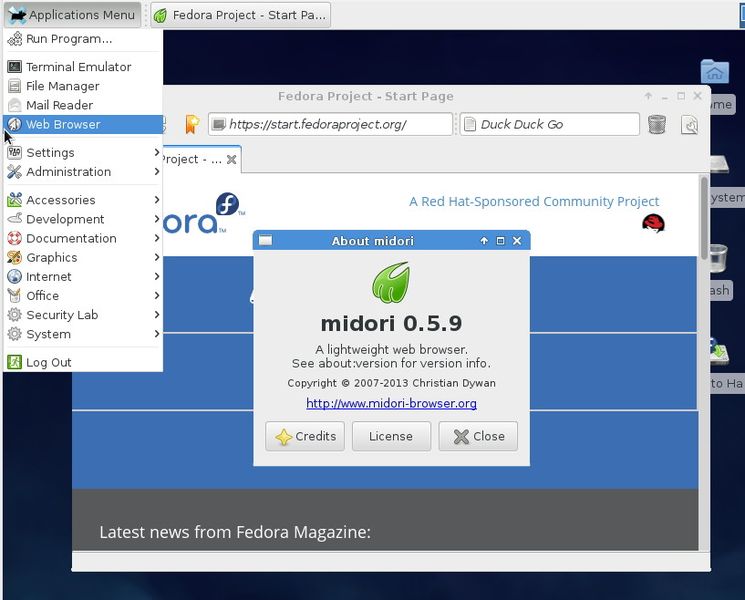Click the System gear icon
Screen dimensions: 745x600
click(15, 334)
